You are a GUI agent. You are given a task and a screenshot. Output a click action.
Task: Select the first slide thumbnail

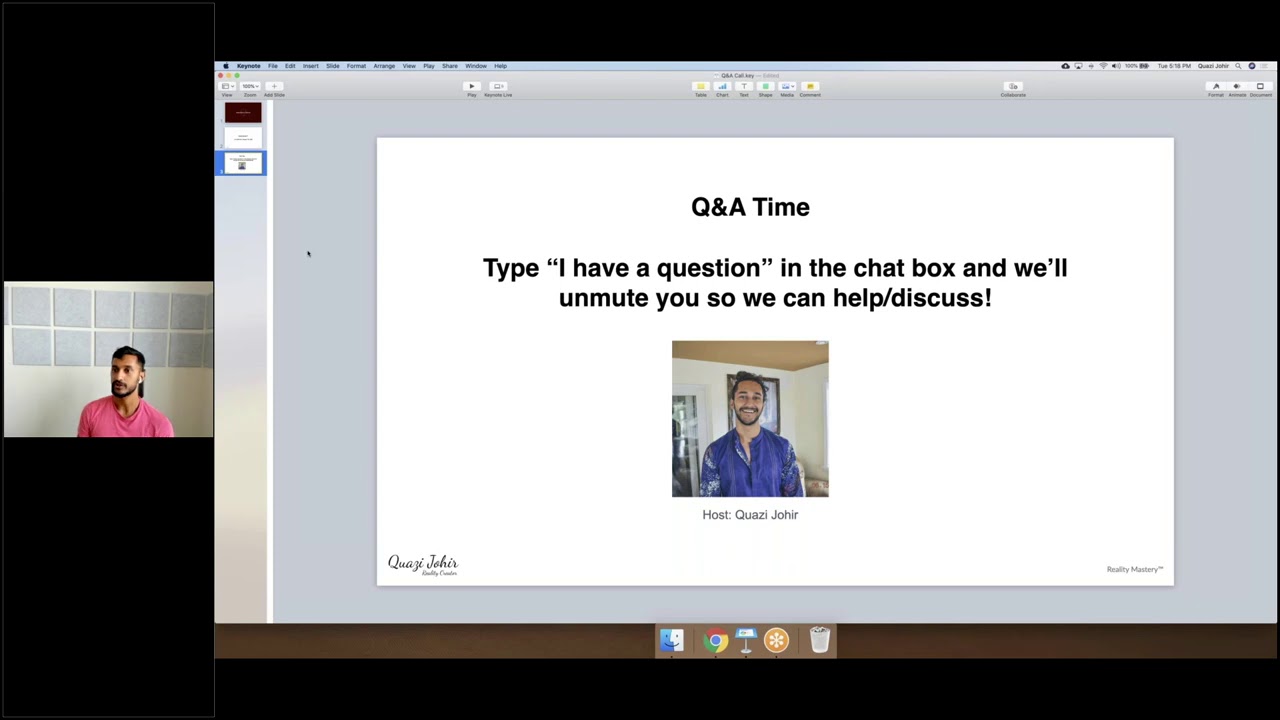[243, 113]
